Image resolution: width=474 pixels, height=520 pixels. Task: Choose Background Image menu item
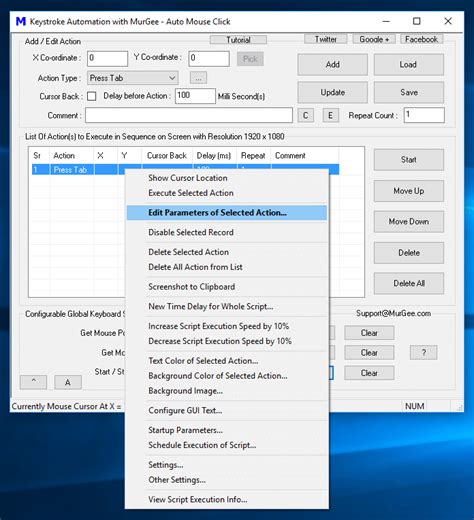click(x=227, y=391)
